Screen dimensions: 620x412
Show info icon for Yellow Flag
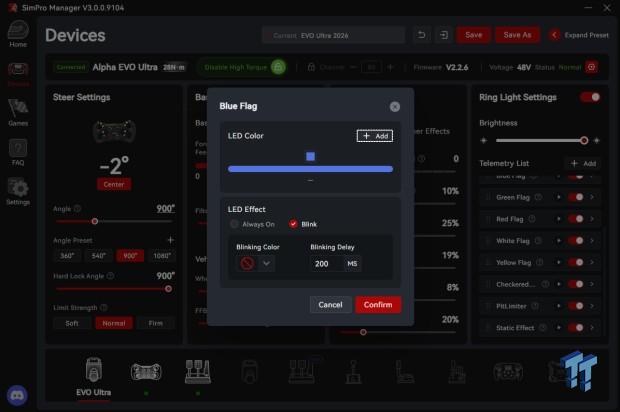540,262
